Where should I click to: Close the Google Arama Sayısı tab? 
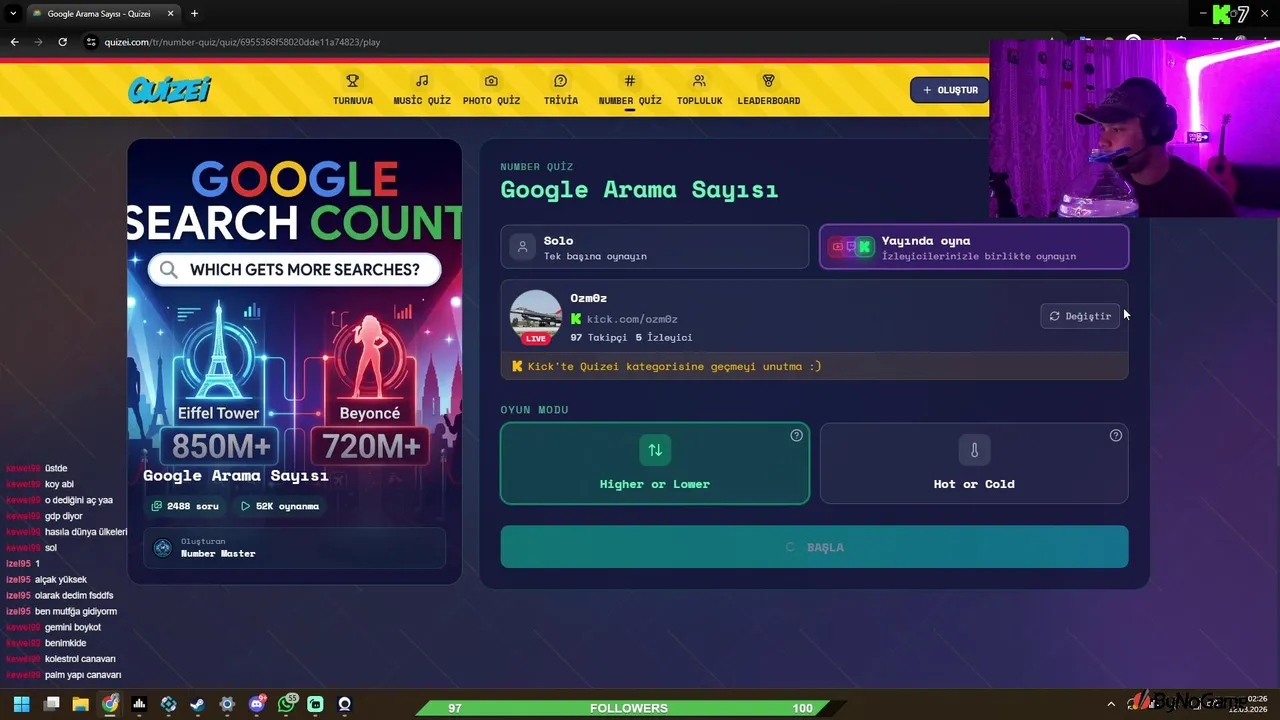(x=170, y=14)
